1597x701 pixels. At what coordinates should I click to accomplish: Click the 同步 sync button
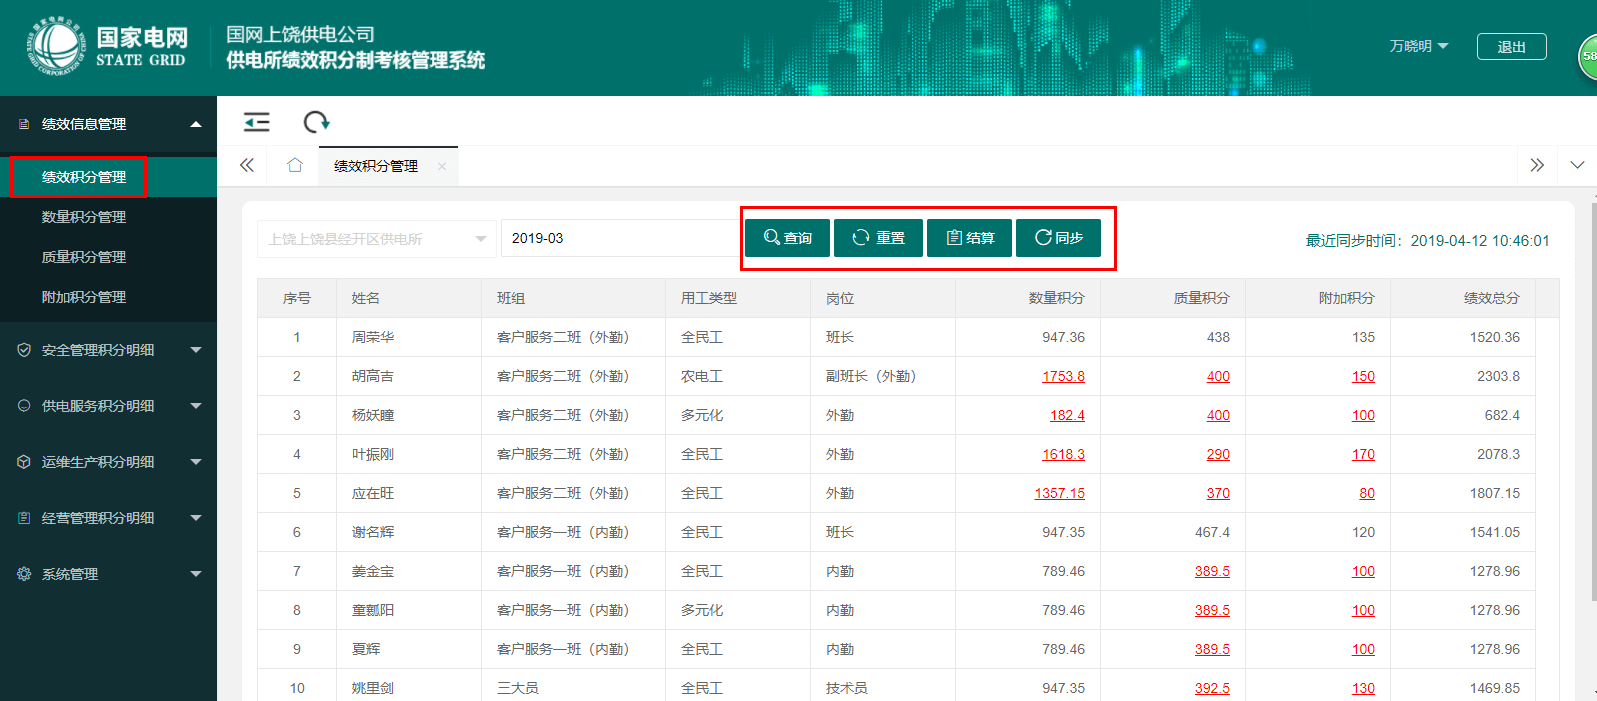click(1058, 238)
